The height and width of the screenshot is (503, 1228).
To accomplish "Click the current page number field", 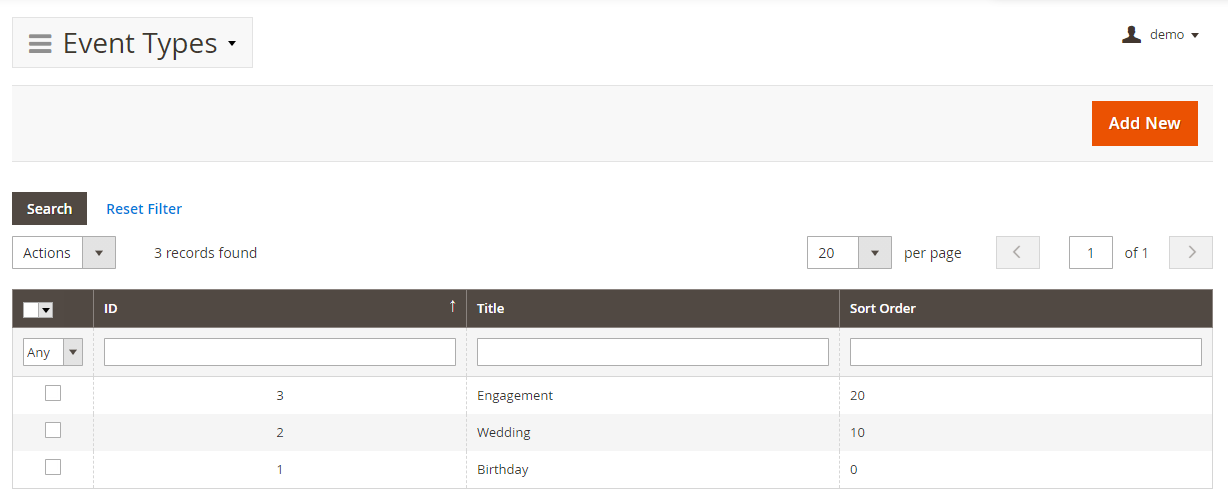I will [x=1090, y=253].
